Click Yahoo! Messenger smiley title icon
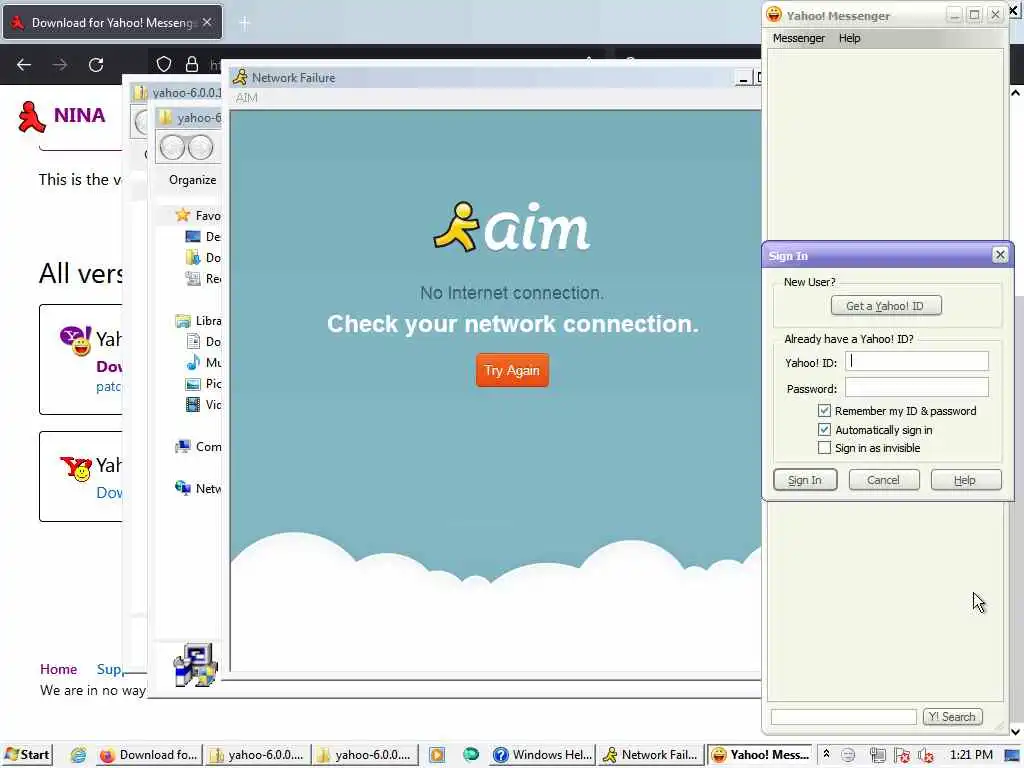 click(774, 14)
